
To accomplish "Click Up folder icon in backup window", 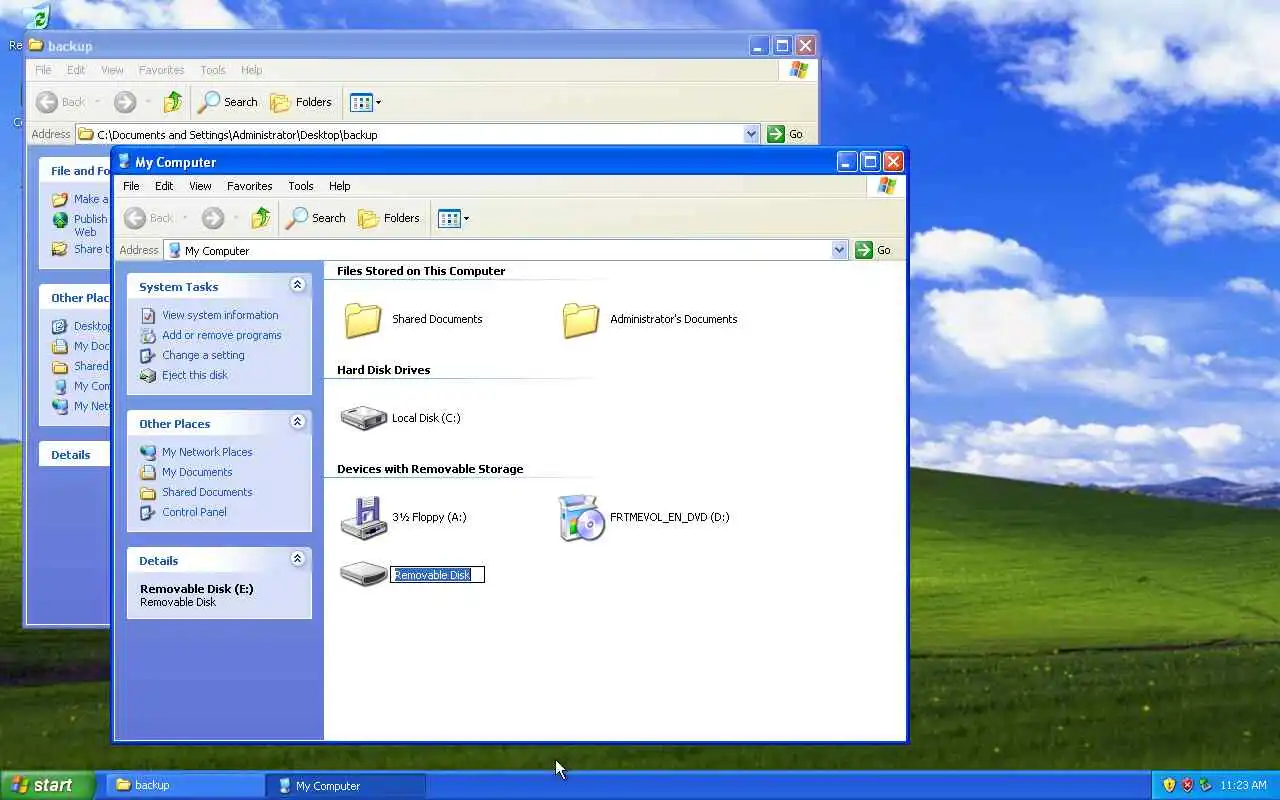I will (172, 102).
